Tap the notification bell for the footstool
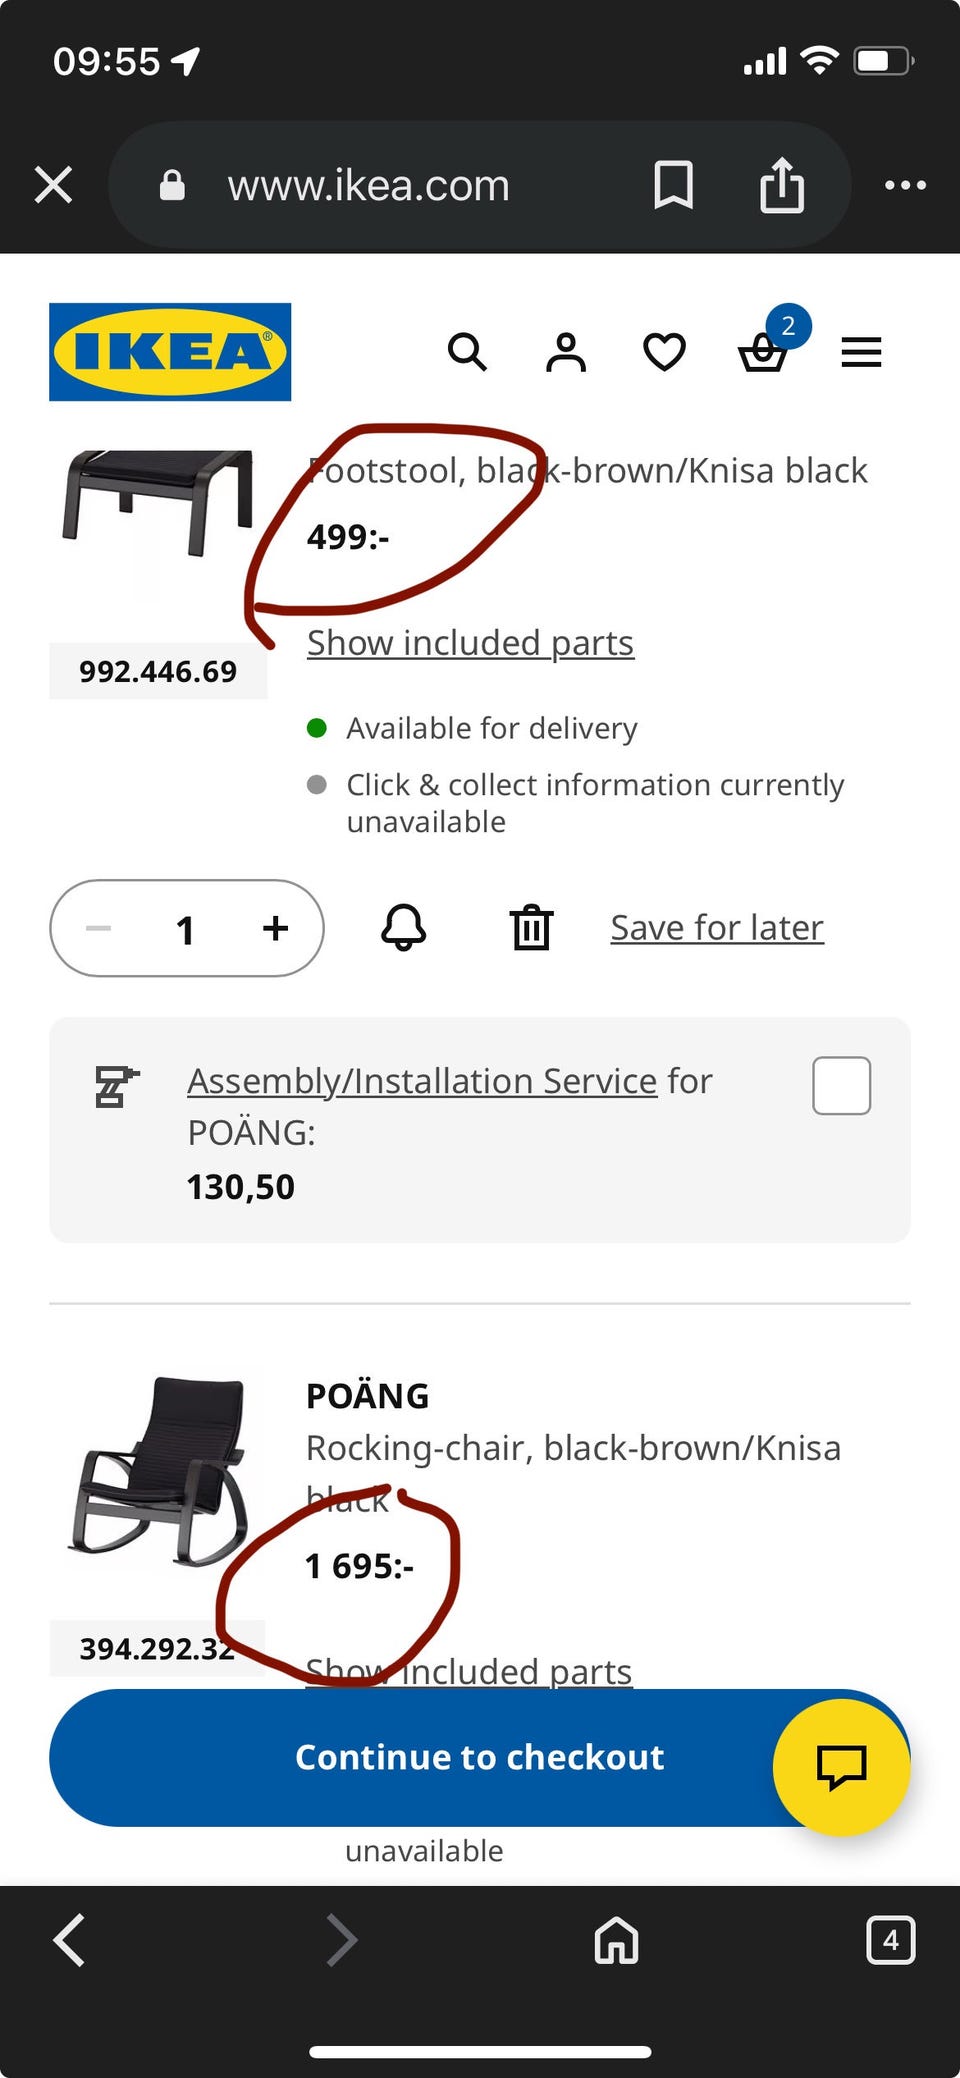The width and height of the screenshot is (960, 2078). (x=404, y=928)
